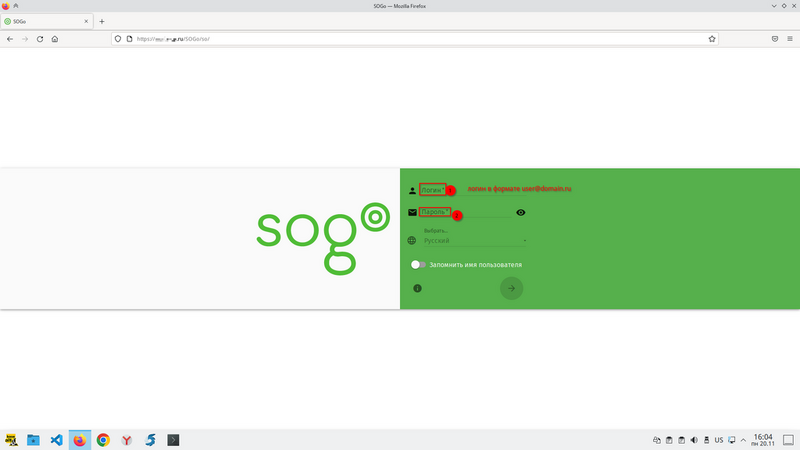Open Google Chrome from the taskbar

point(103,439)
